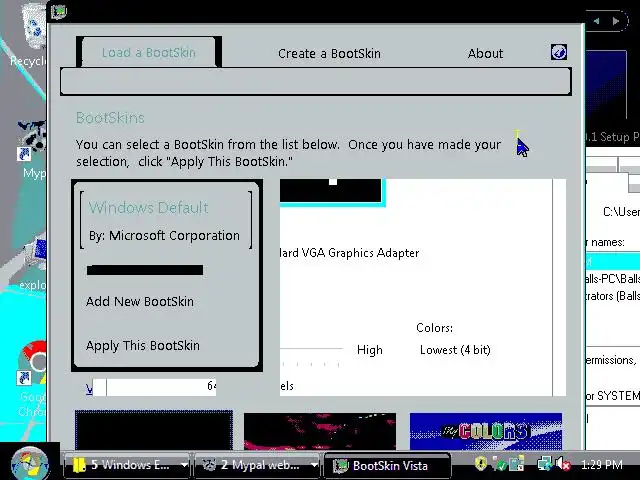Open the Mypal web taskbar group
The height and width of the screenshot is (480, 640).
pyautogui.click(x=252, y=465)
